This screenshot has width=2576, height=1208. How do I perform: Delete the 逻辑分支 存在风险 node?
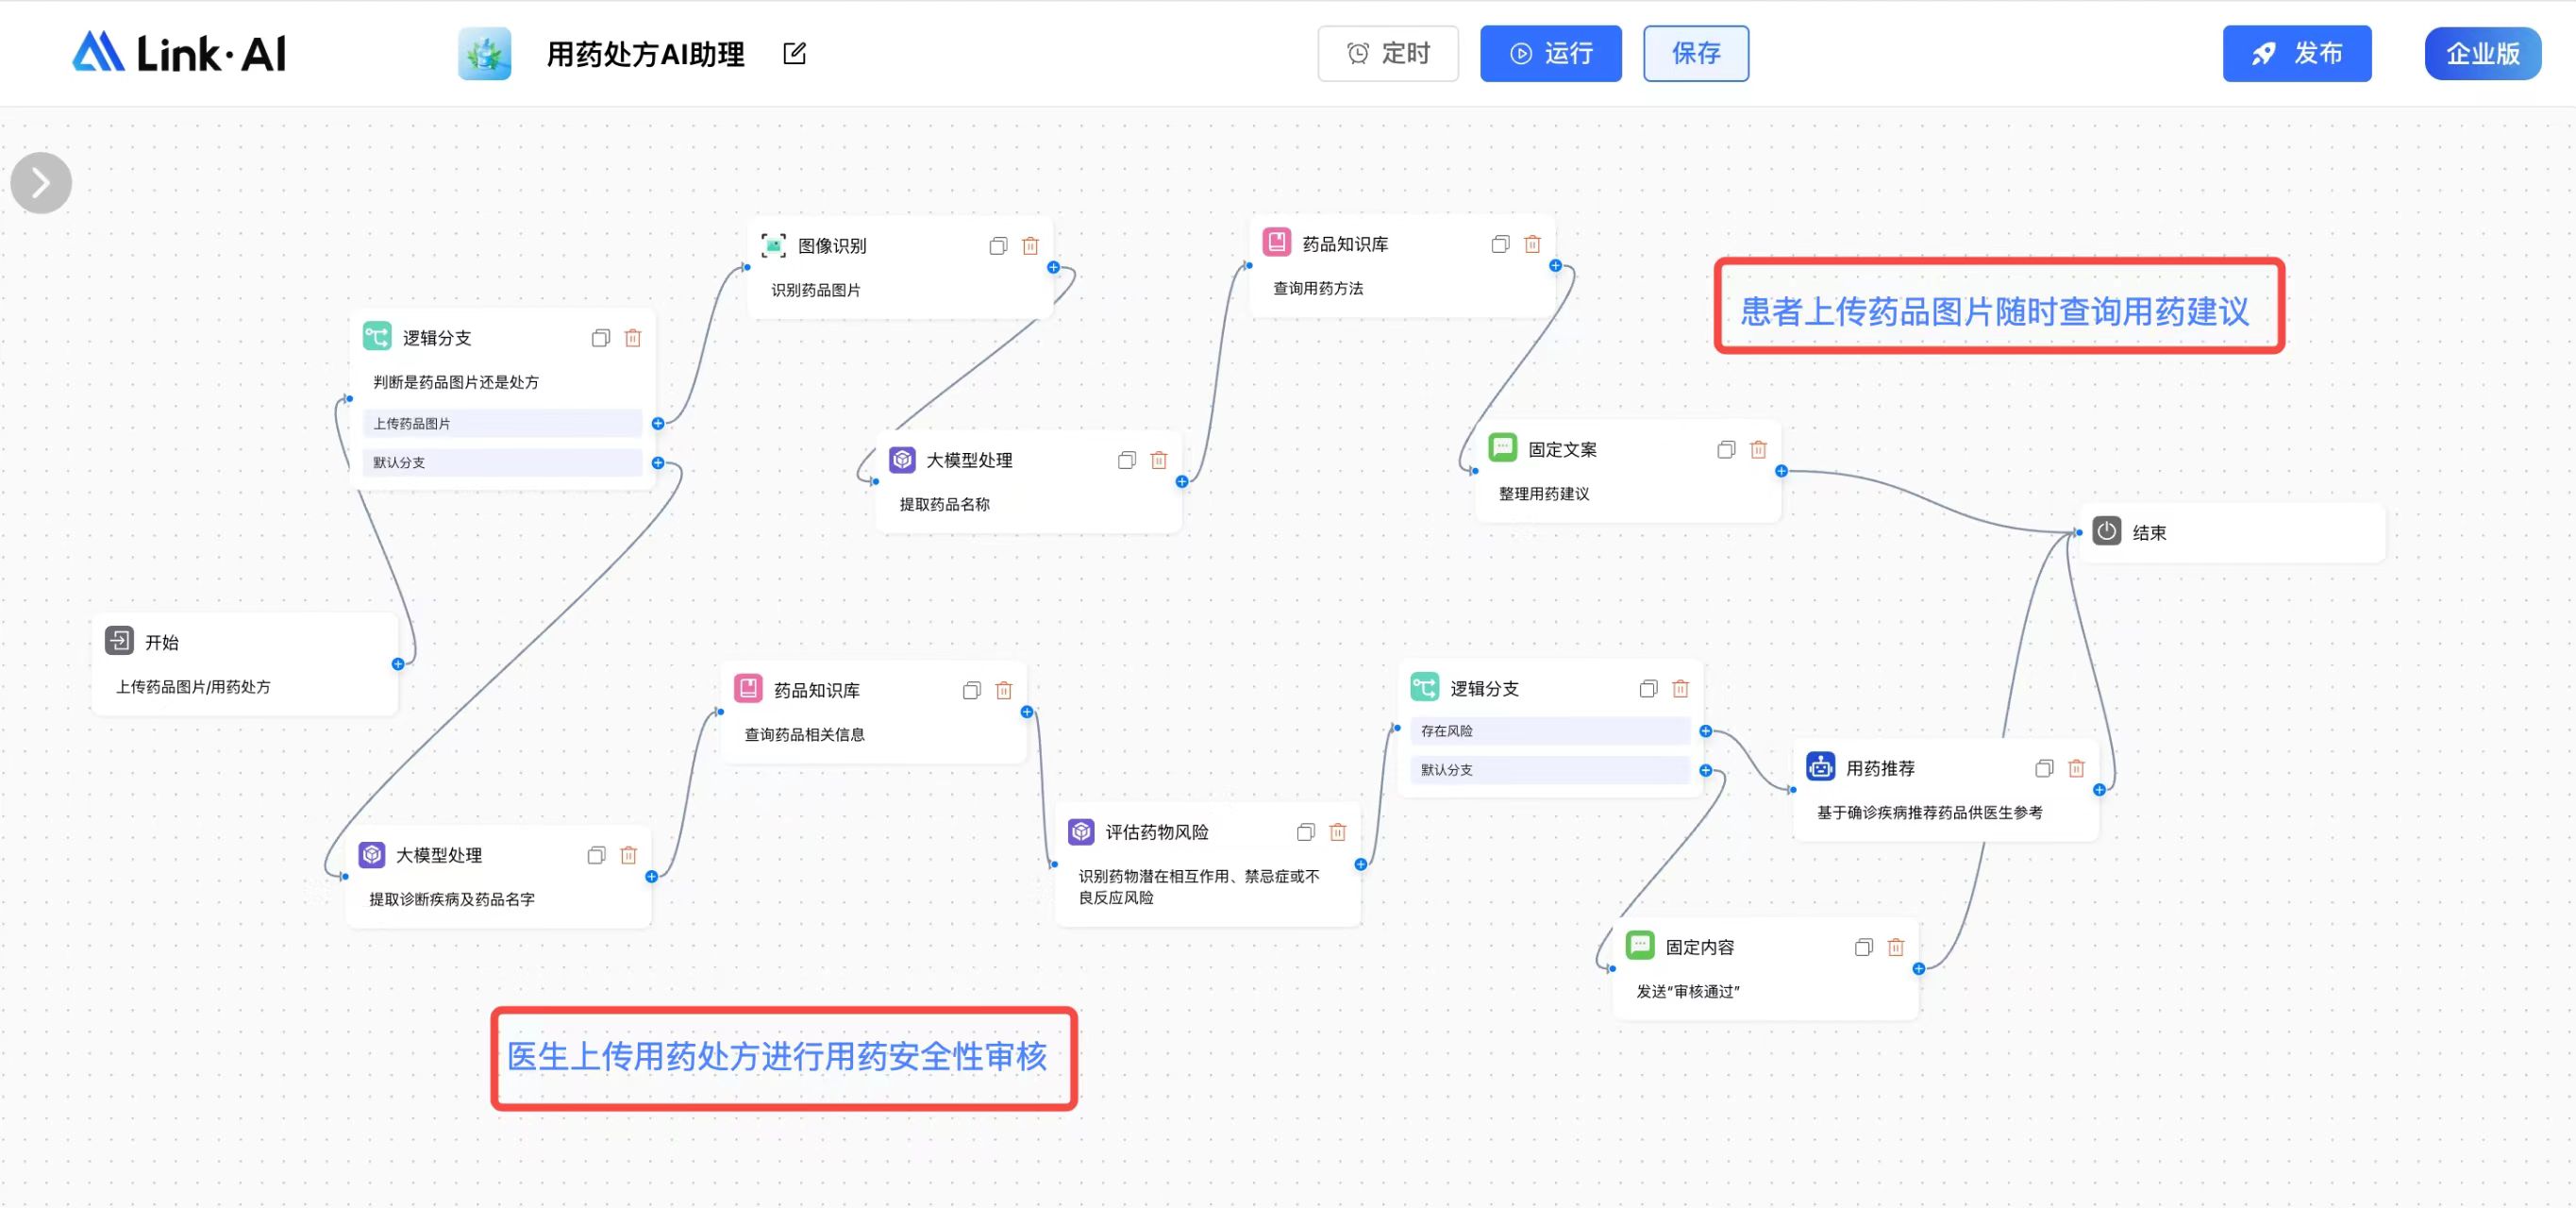(1681, 689)
